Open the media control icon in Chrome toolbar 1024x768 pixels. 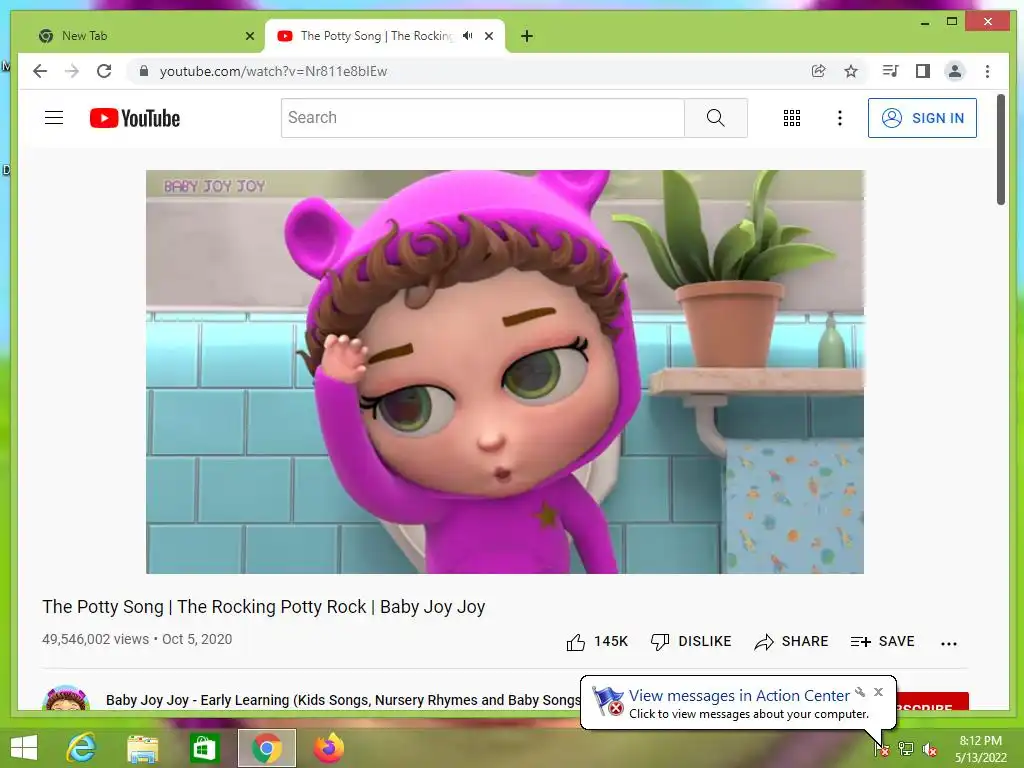coord(890,71)
